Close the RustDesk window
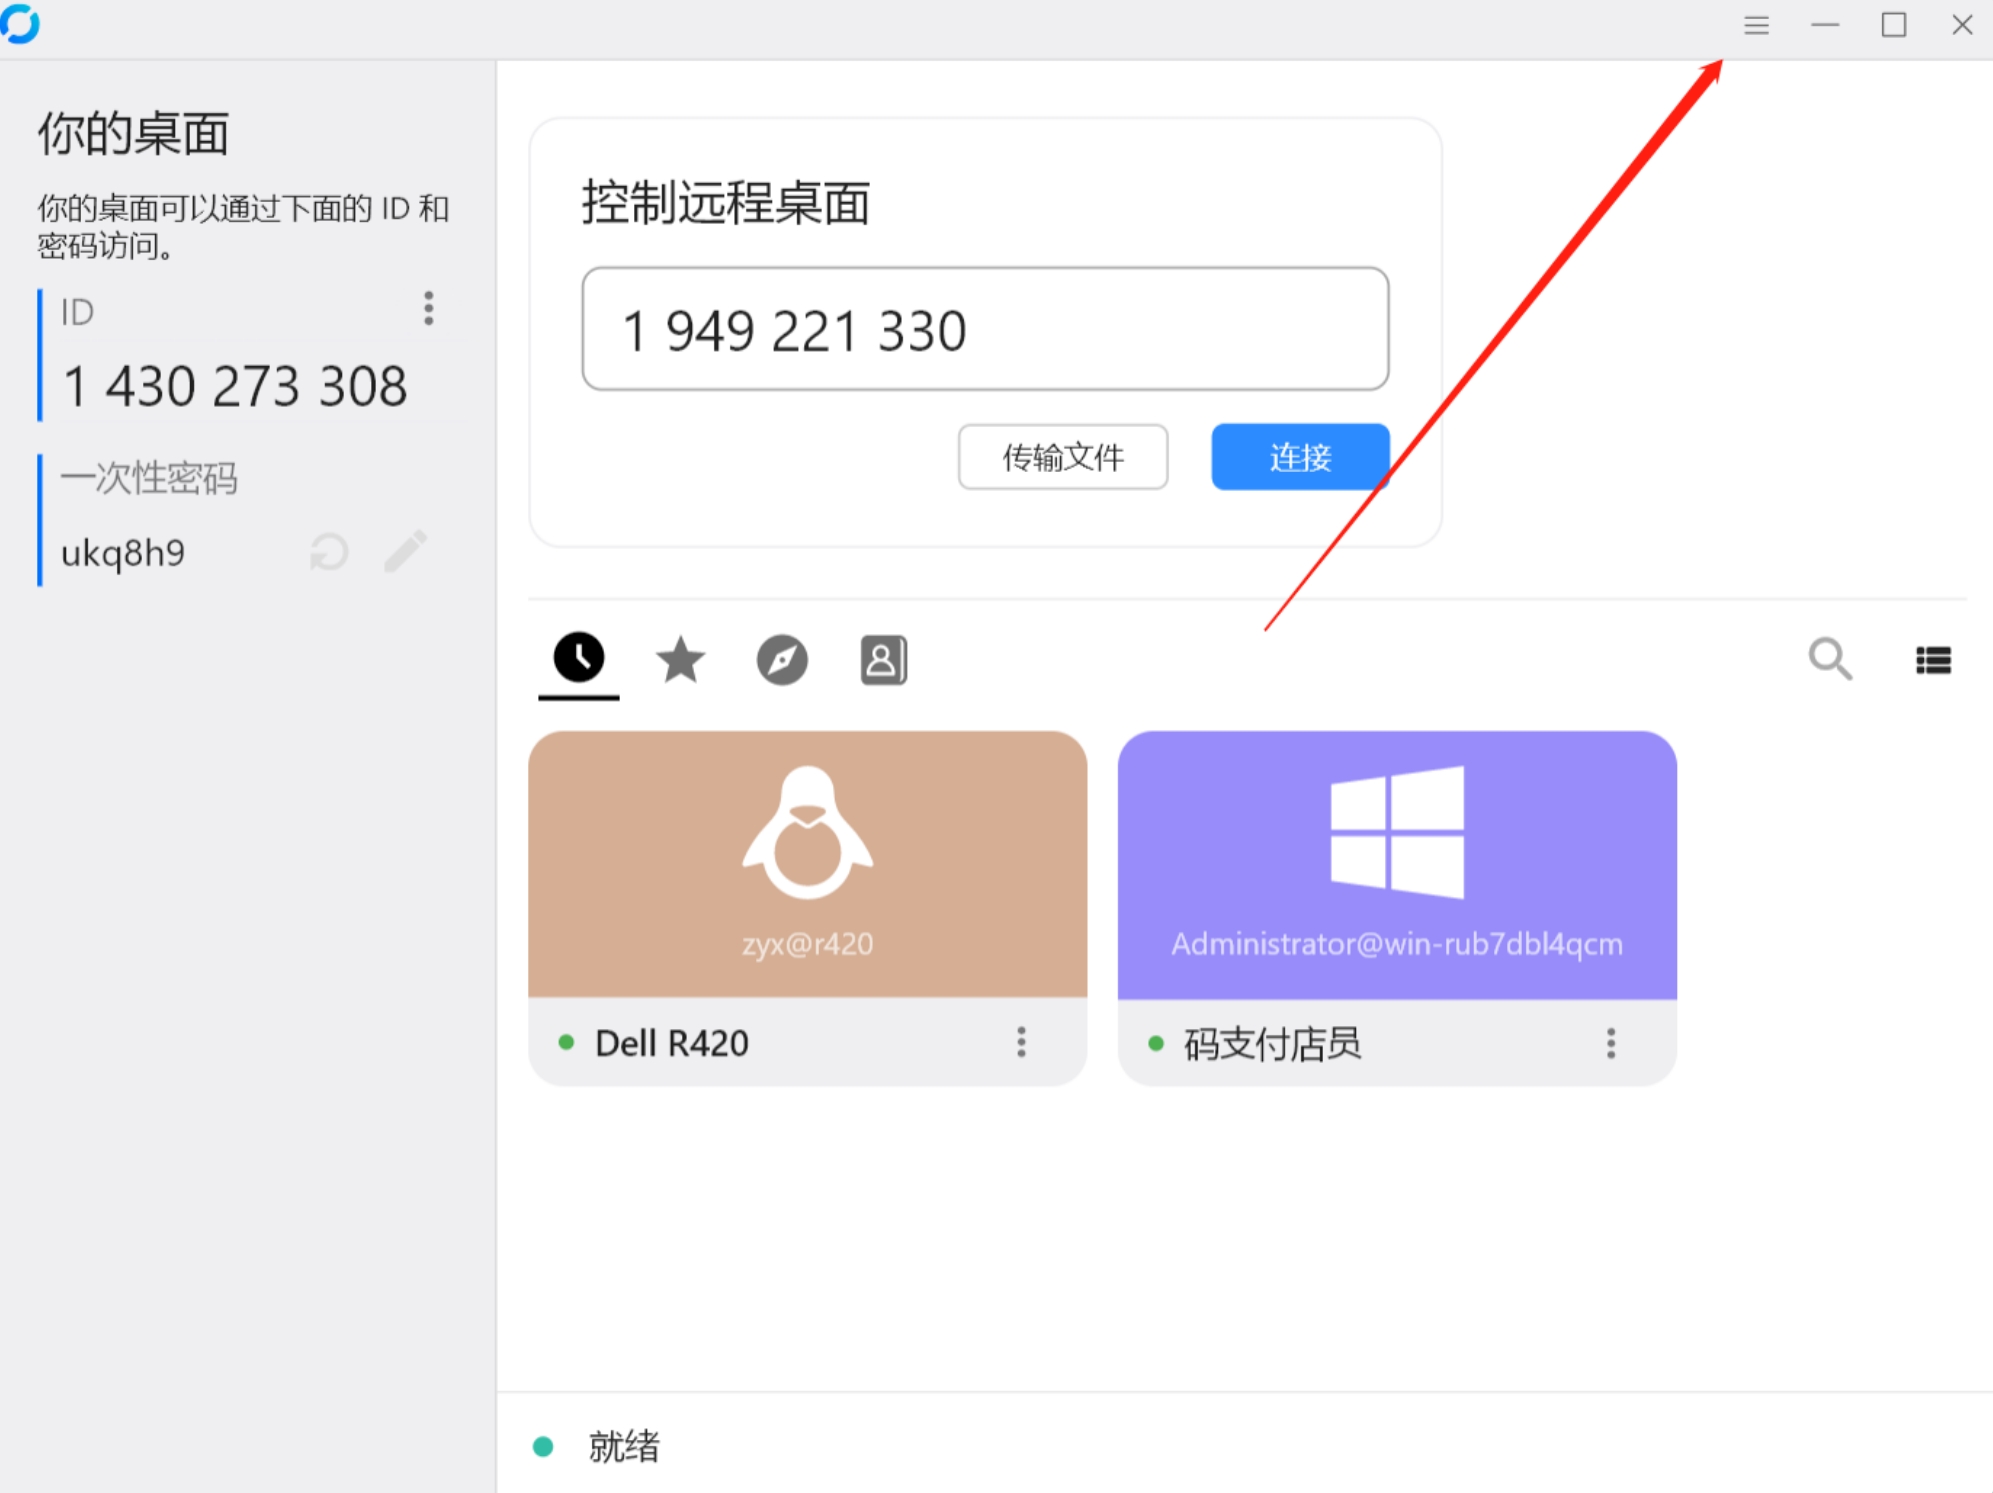 (1962, 25)
